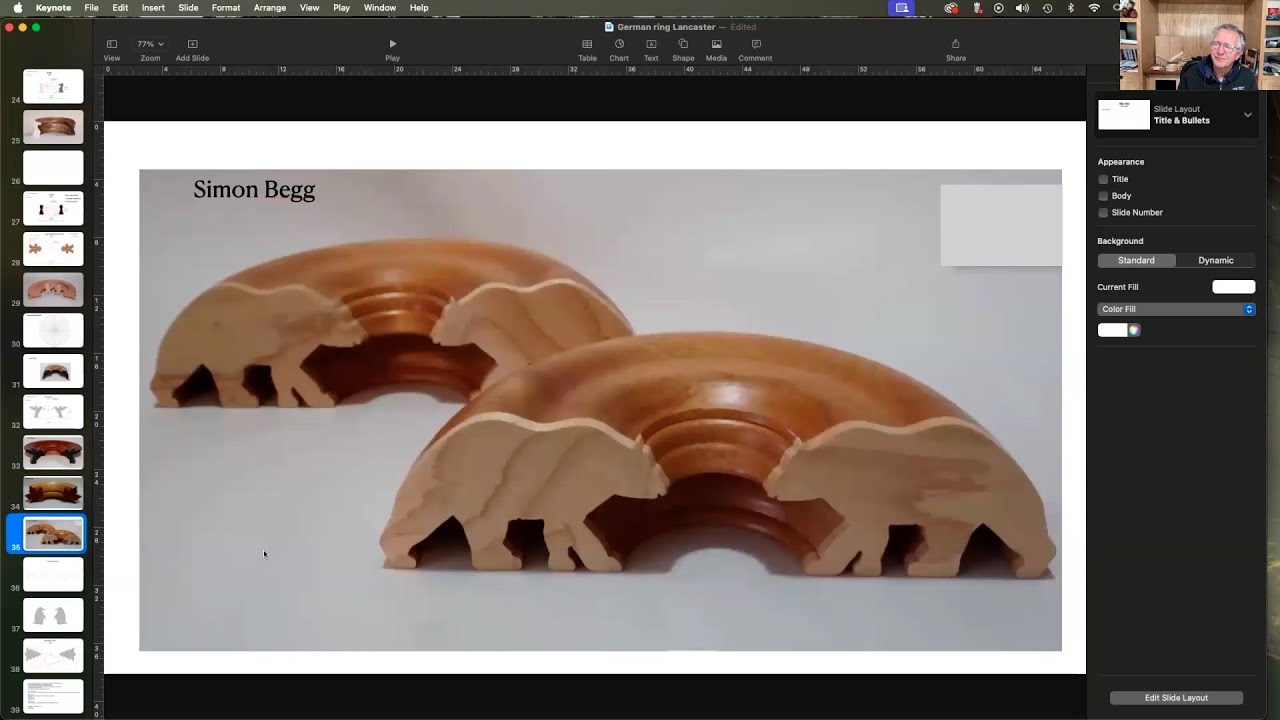Expand the Slide Layout chevron
The width and height of the screenshot is (1280, 720).
tap(1247, 115)
